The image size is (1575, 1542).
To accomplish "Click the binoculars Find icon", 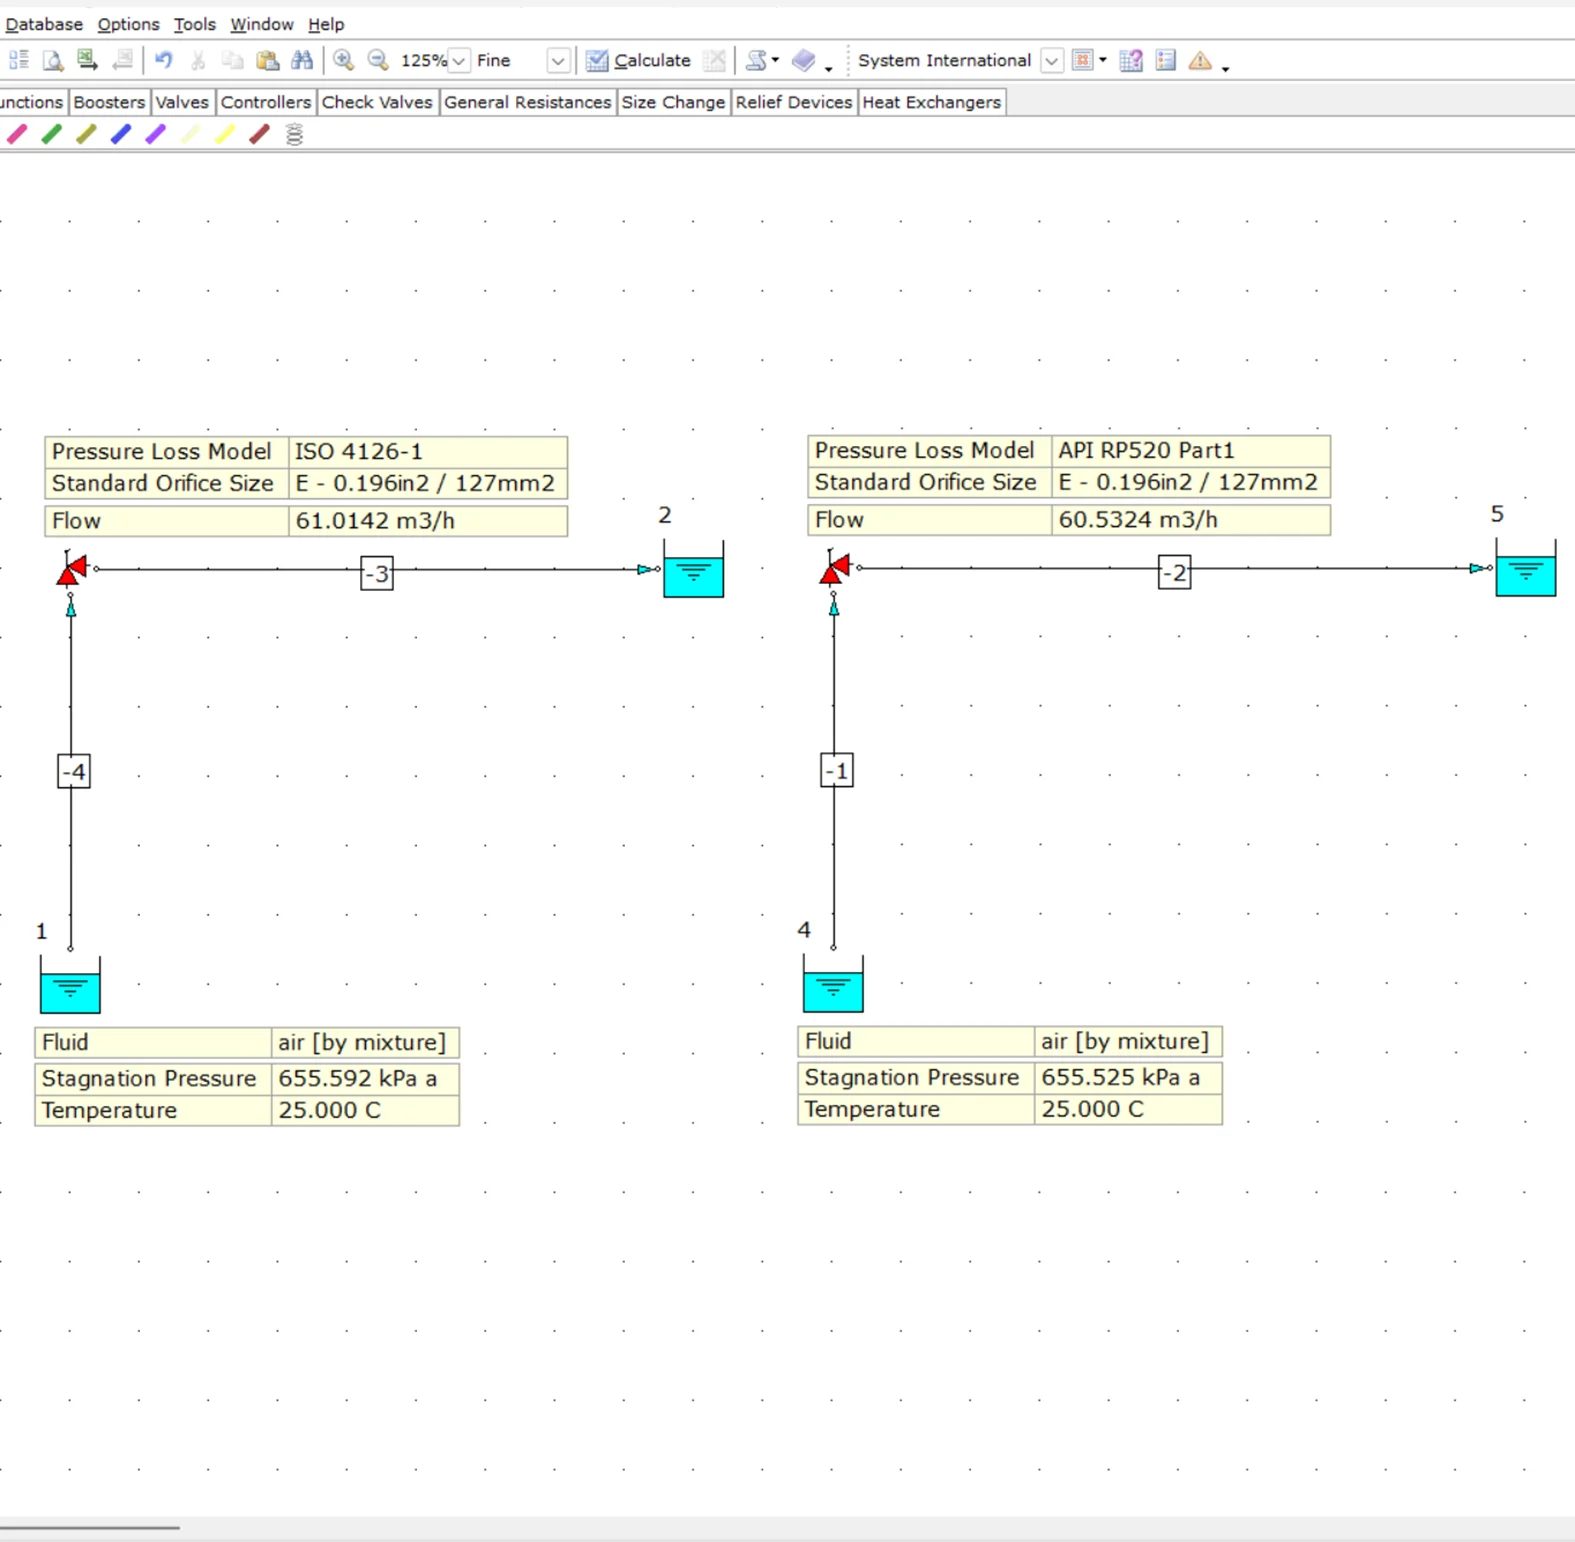I will [x=302, y=61].
